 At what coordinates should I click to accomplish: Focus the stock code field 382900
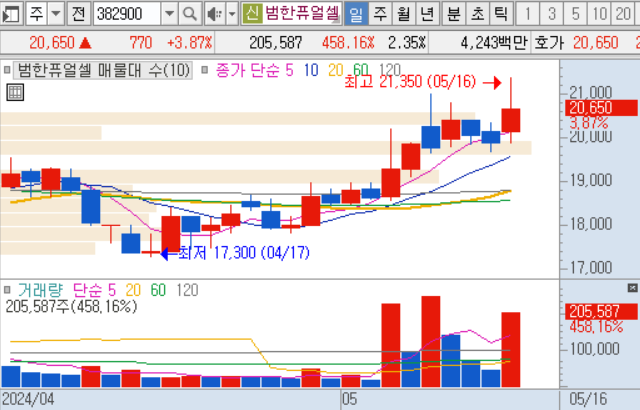[x=127, y=14]
